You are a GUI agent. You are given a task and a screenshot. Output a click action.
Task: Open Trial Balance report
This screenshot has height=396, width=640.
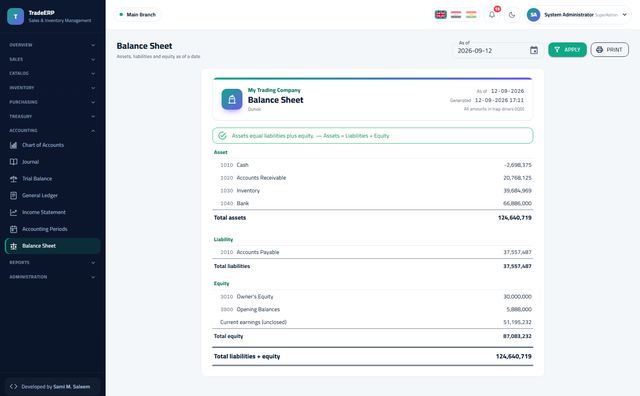click(52, 179)
